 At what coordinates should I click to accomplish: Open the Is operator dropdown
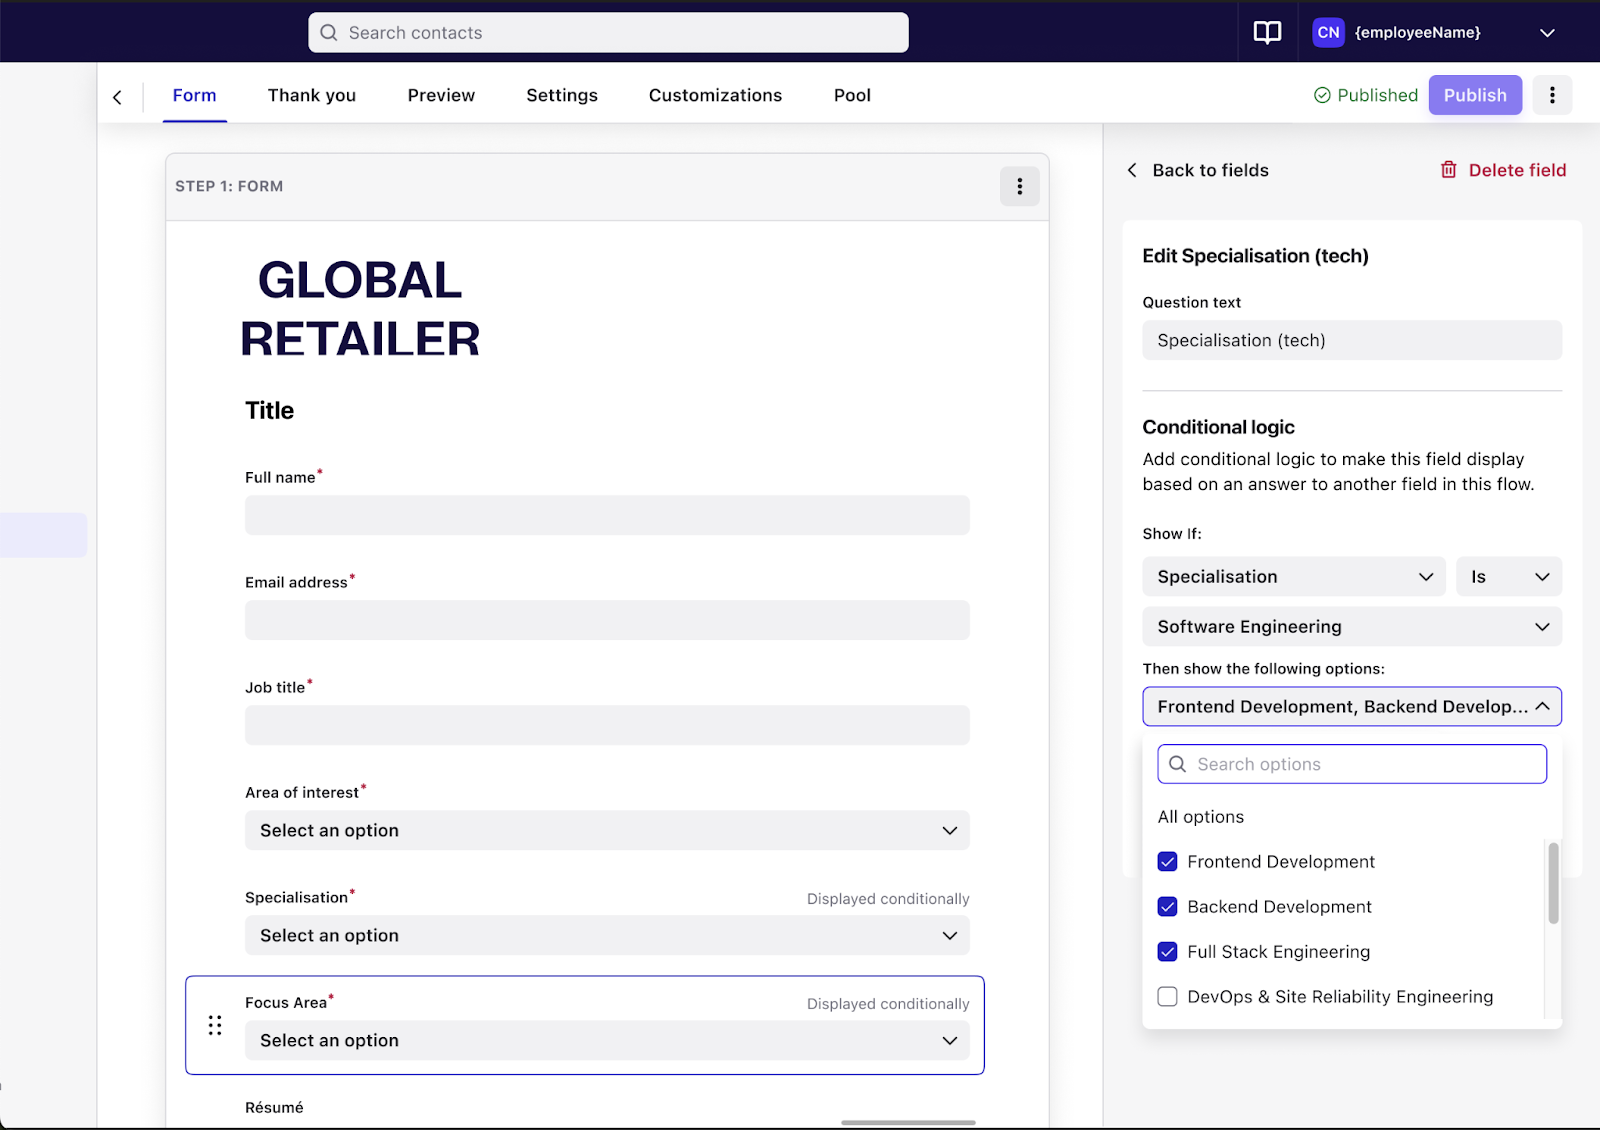[x=1509, y=577]
